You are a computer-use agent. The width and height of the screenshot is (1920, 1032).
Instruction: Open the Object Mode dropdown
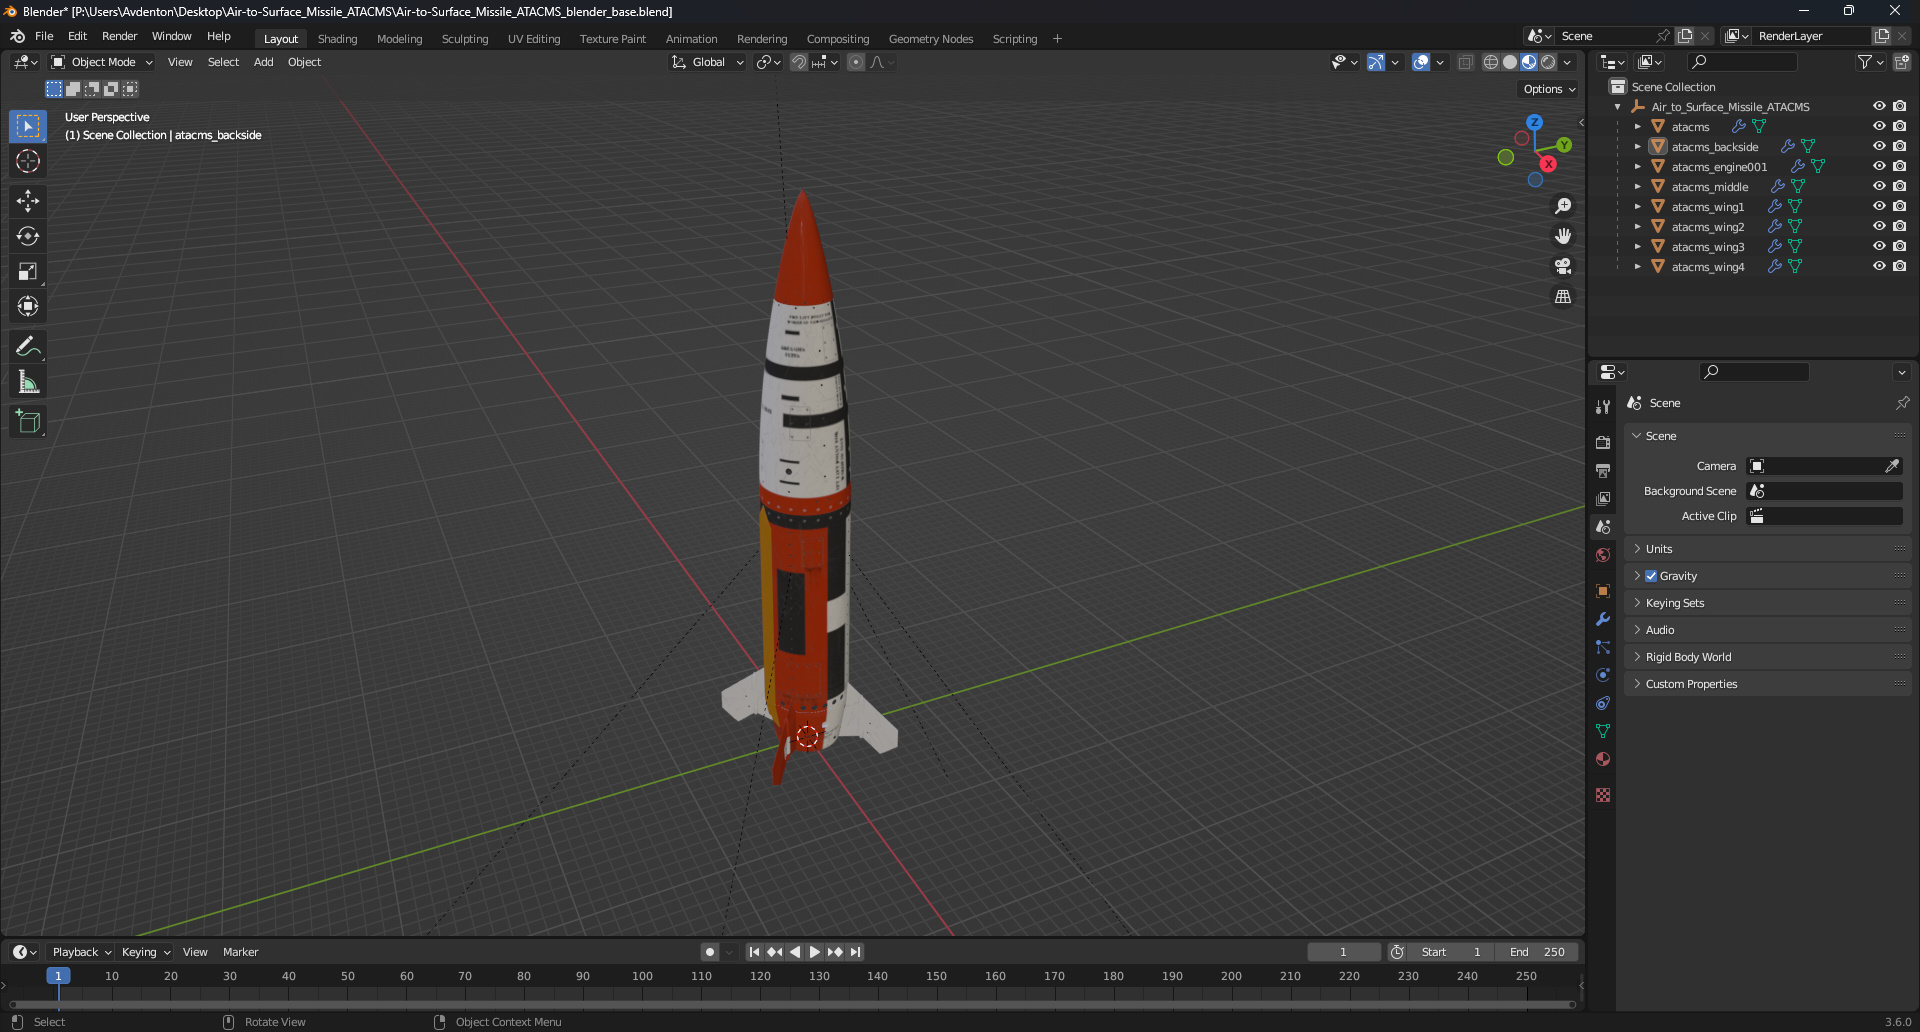(x=102, y=62)
